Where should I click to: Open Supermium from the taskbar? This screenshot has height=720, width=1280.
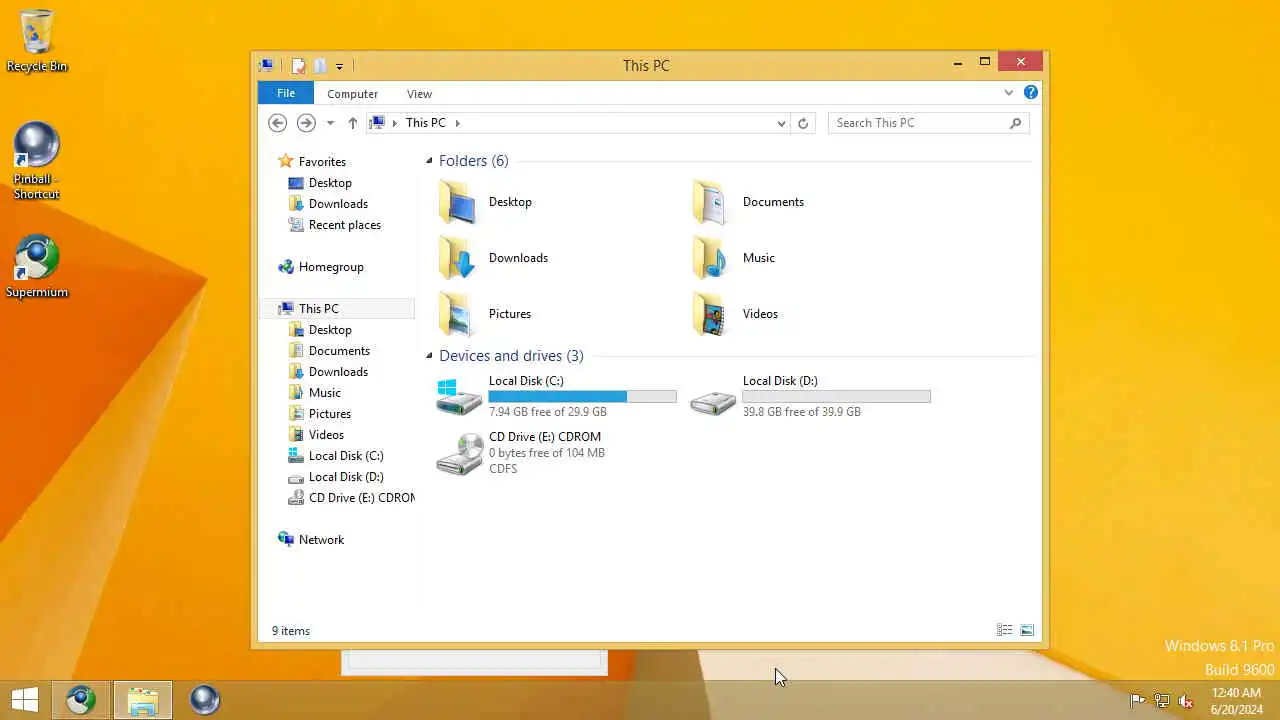click(x=81, y=700)
